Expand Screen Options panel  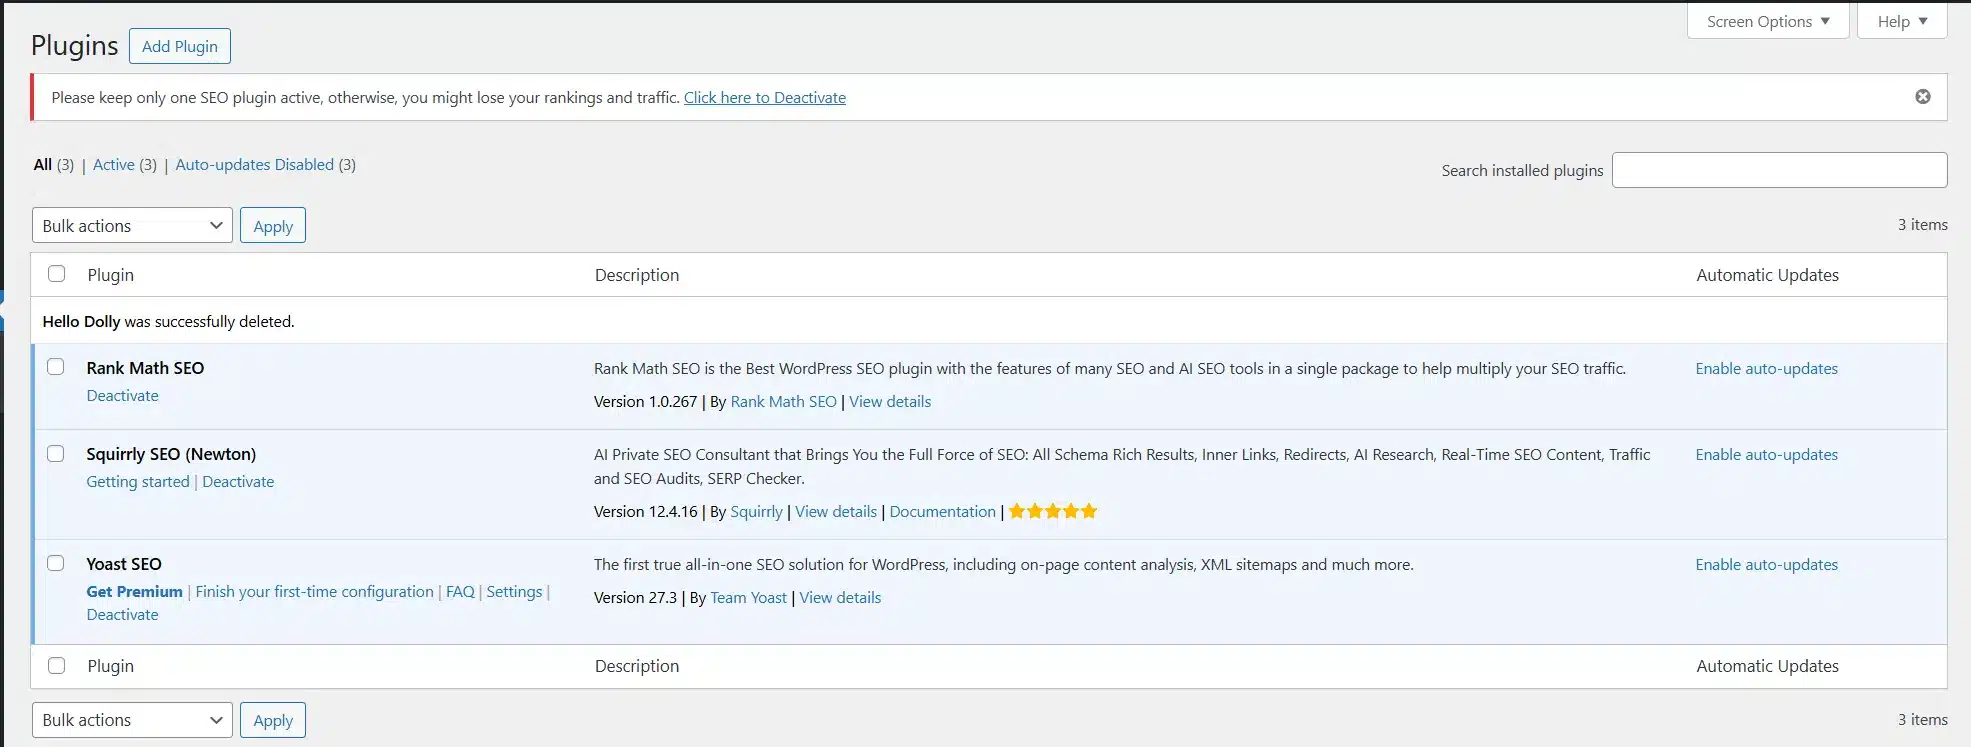click(x=1767, y=21)
